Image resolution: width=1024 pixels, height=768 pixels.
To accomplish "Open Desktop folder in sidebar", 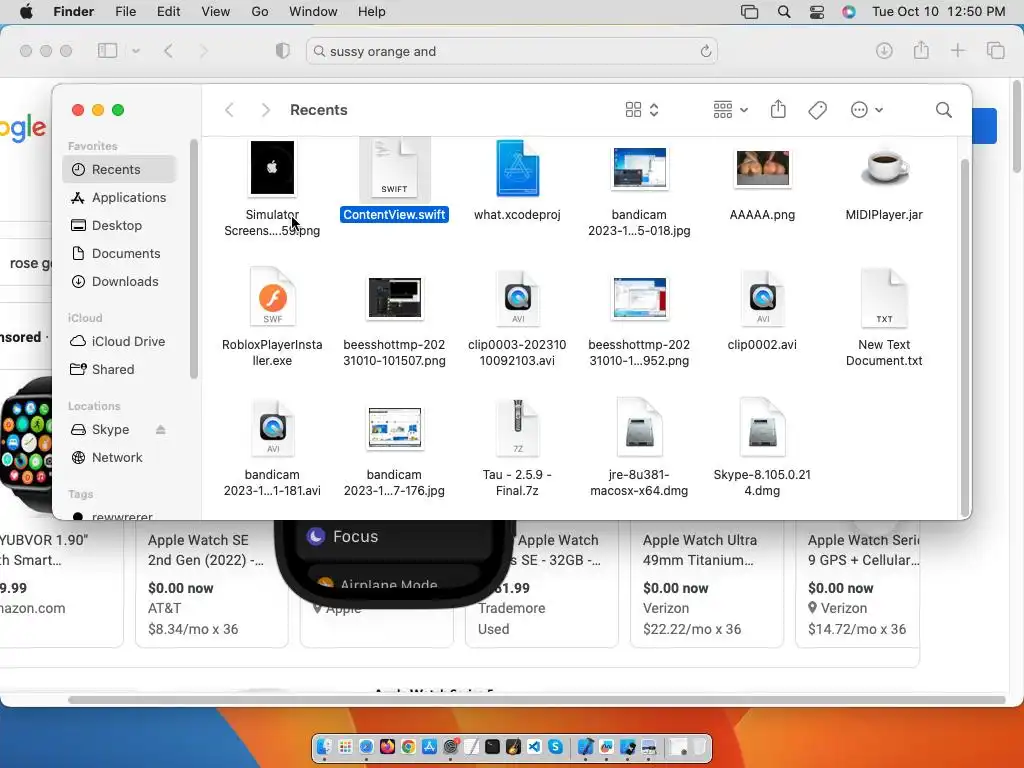I will click(x=120, y=225).
